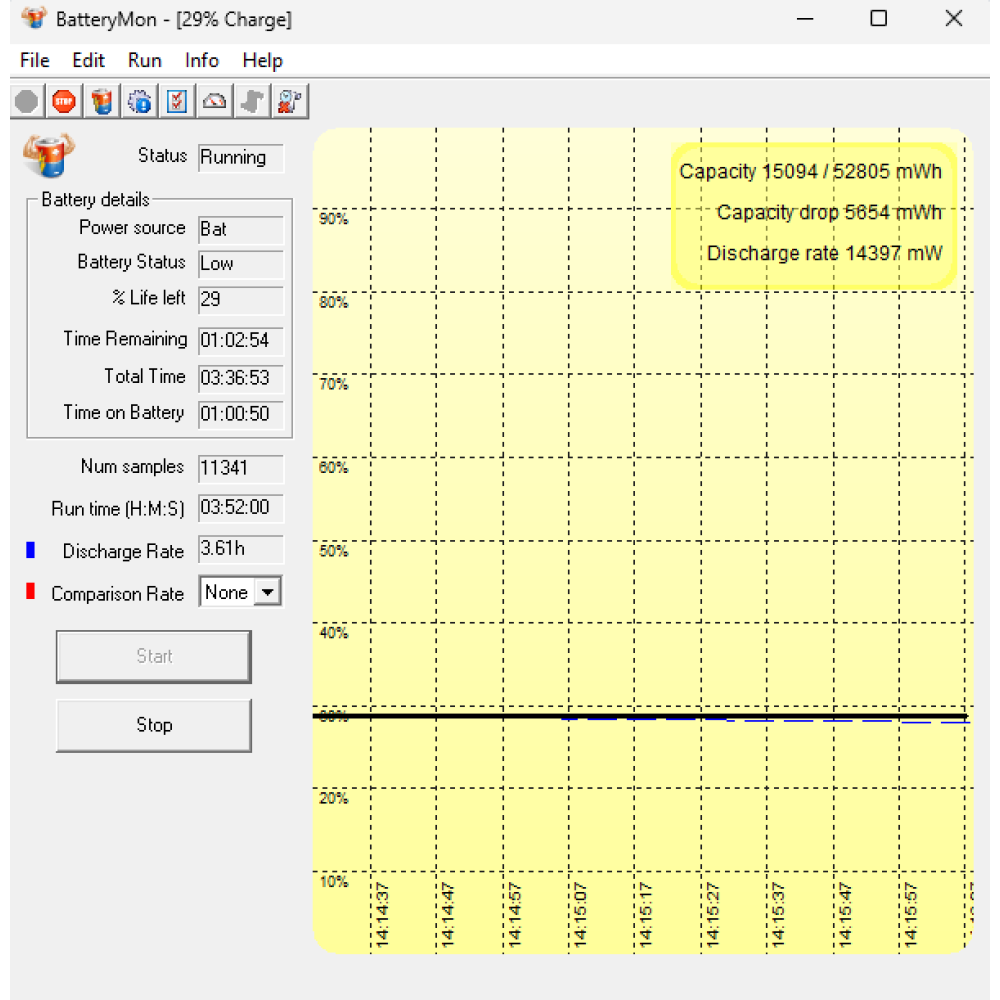Click the red Comparison Rate color marker
This screenshot has width=1000, height=1000.
[x=30, y=593]
